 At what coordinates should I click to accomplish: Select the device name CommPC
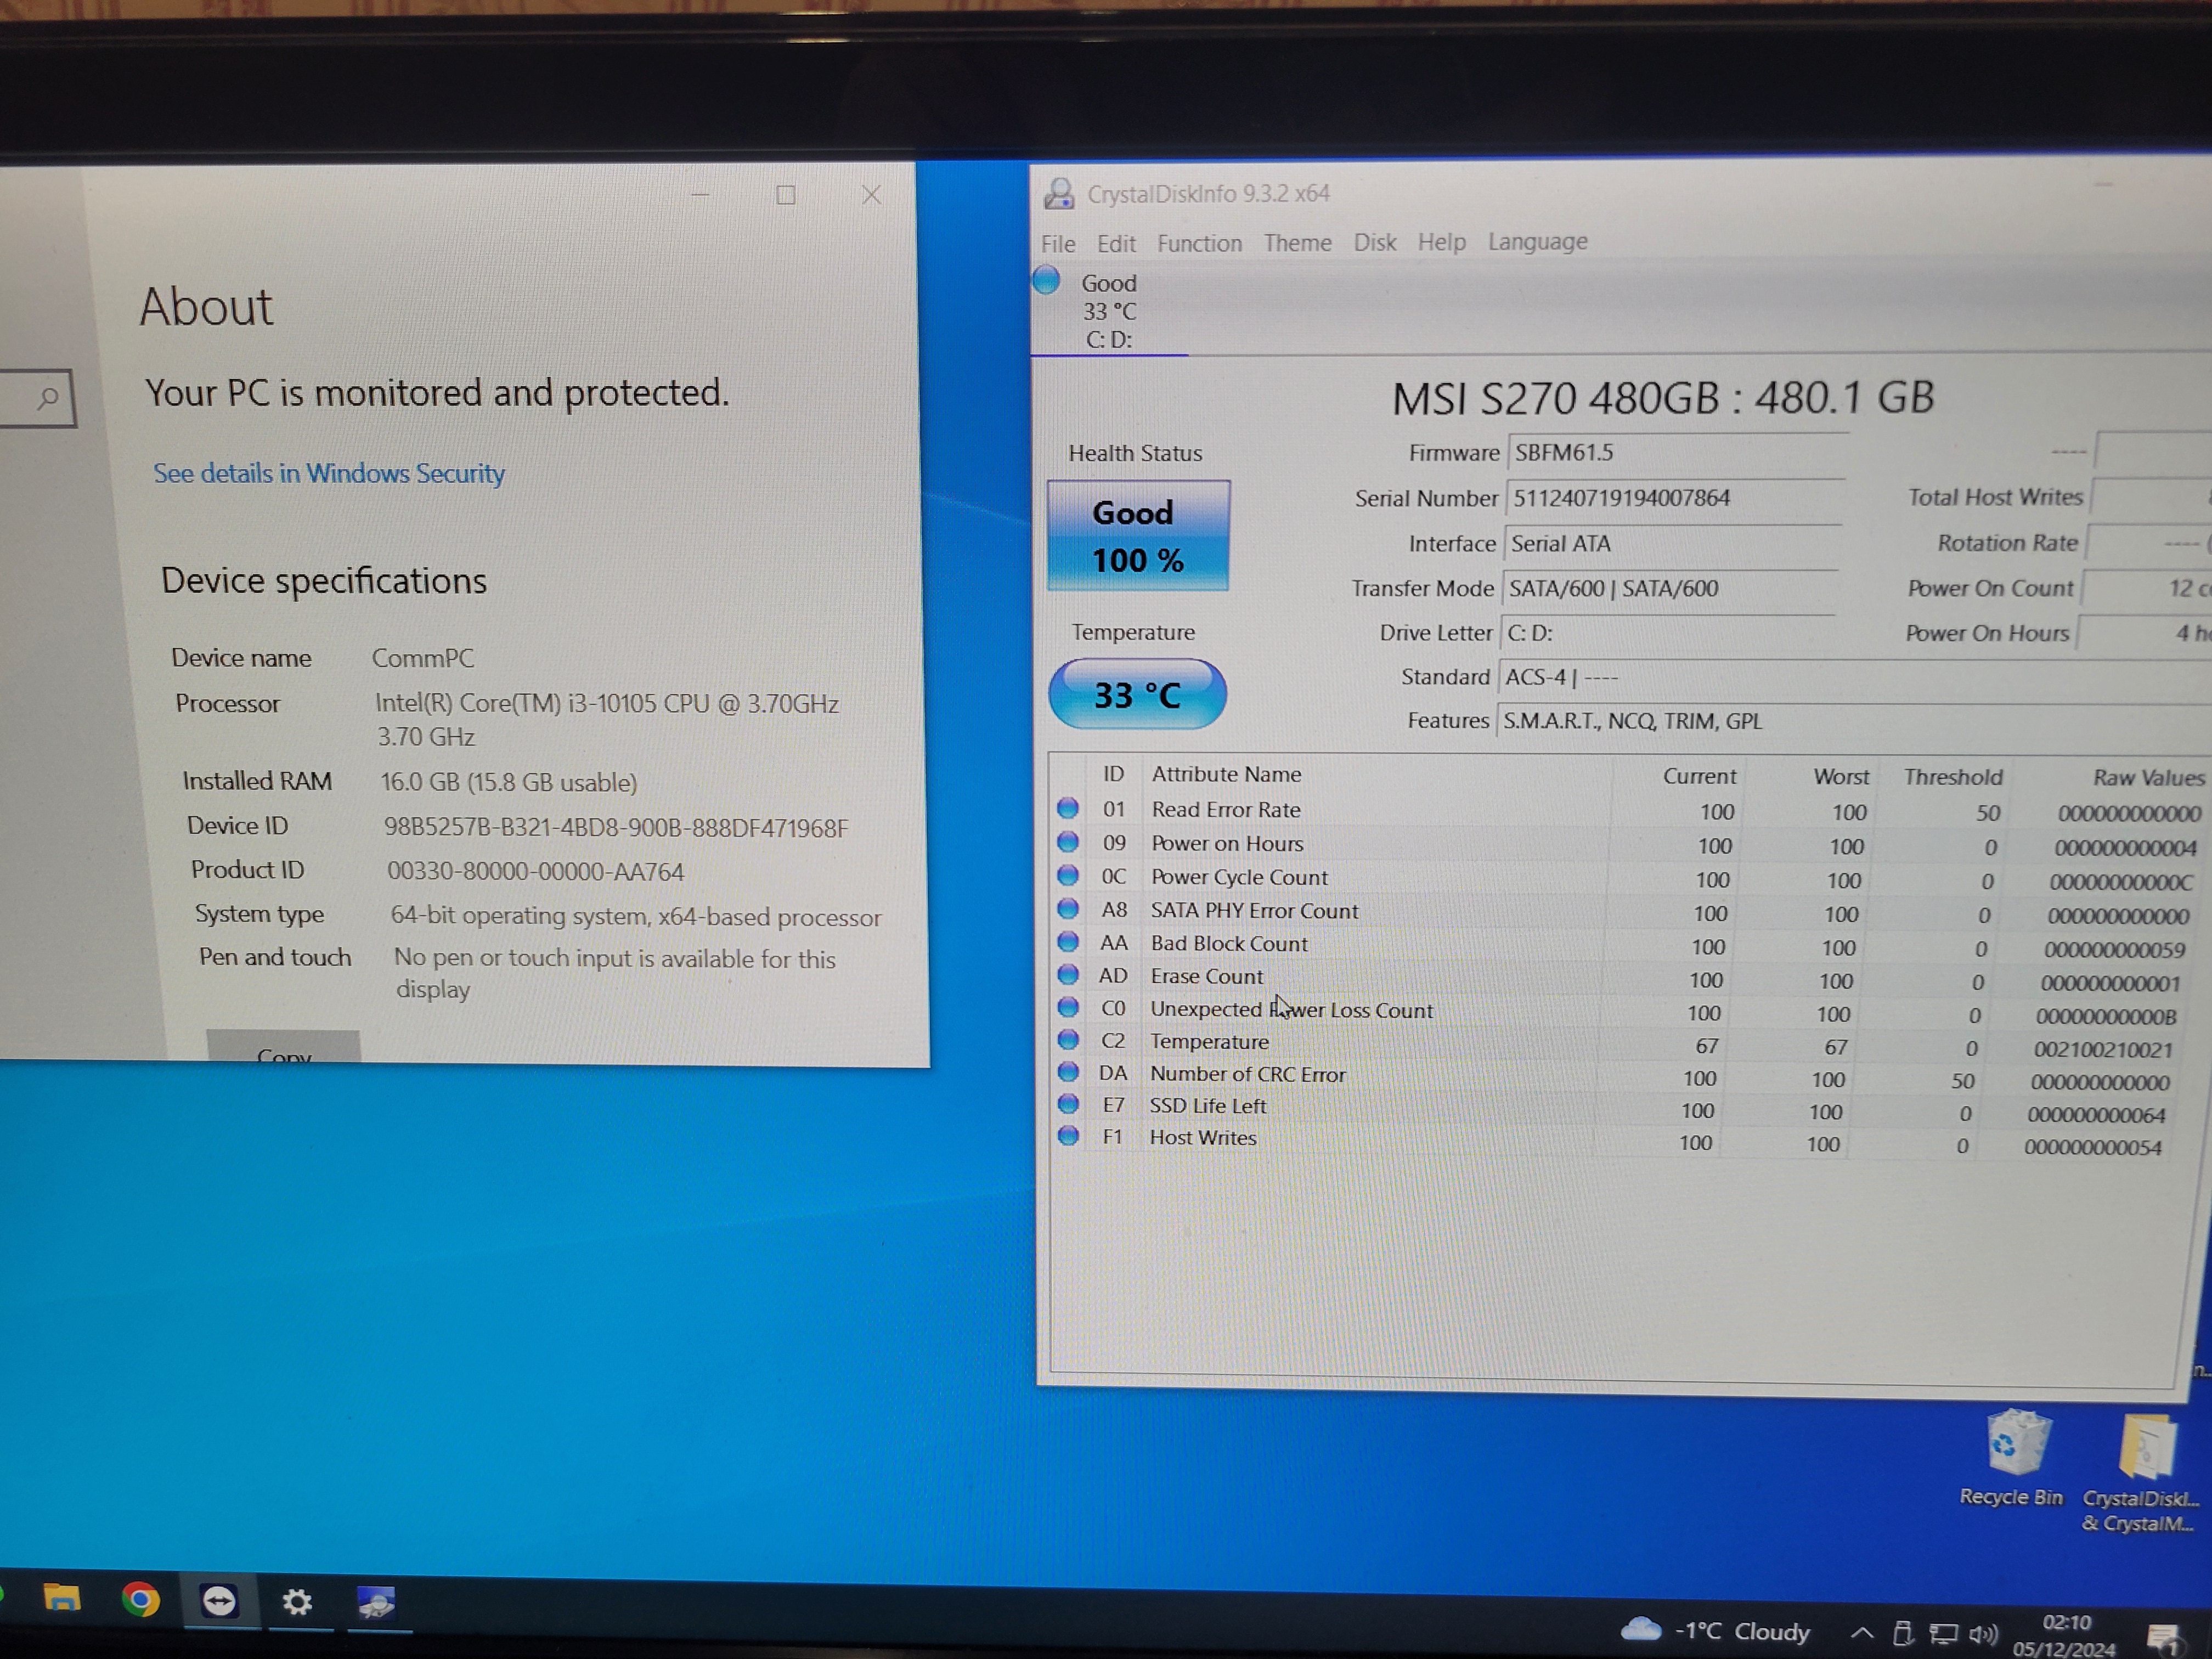(x=423, y=658)
